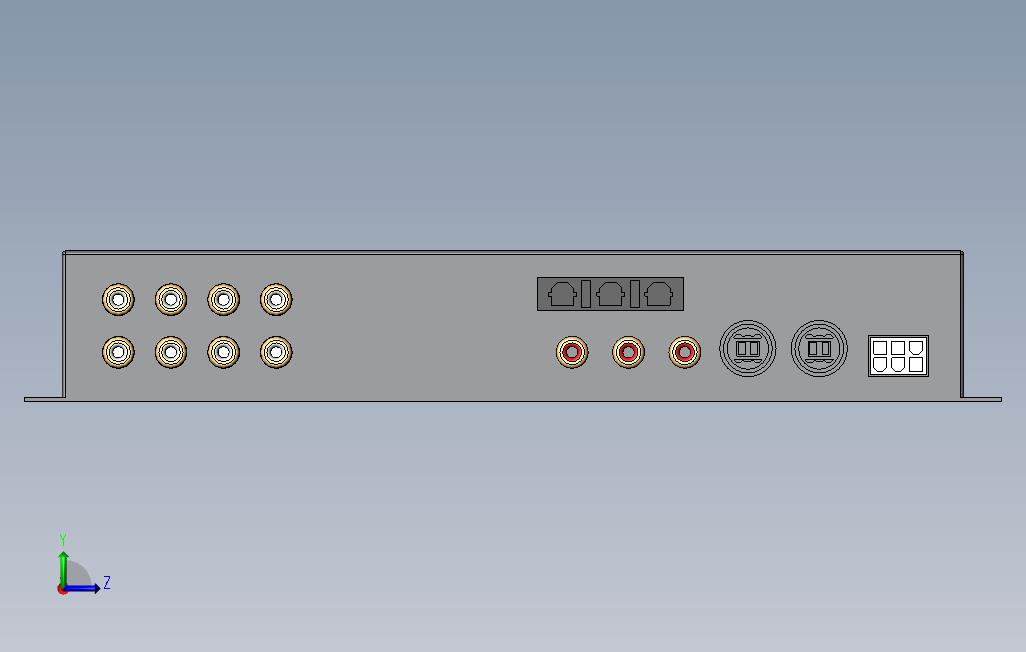Click the red origin point of triad
Viewport: 1026px width, 652px height.
point(62,589)
